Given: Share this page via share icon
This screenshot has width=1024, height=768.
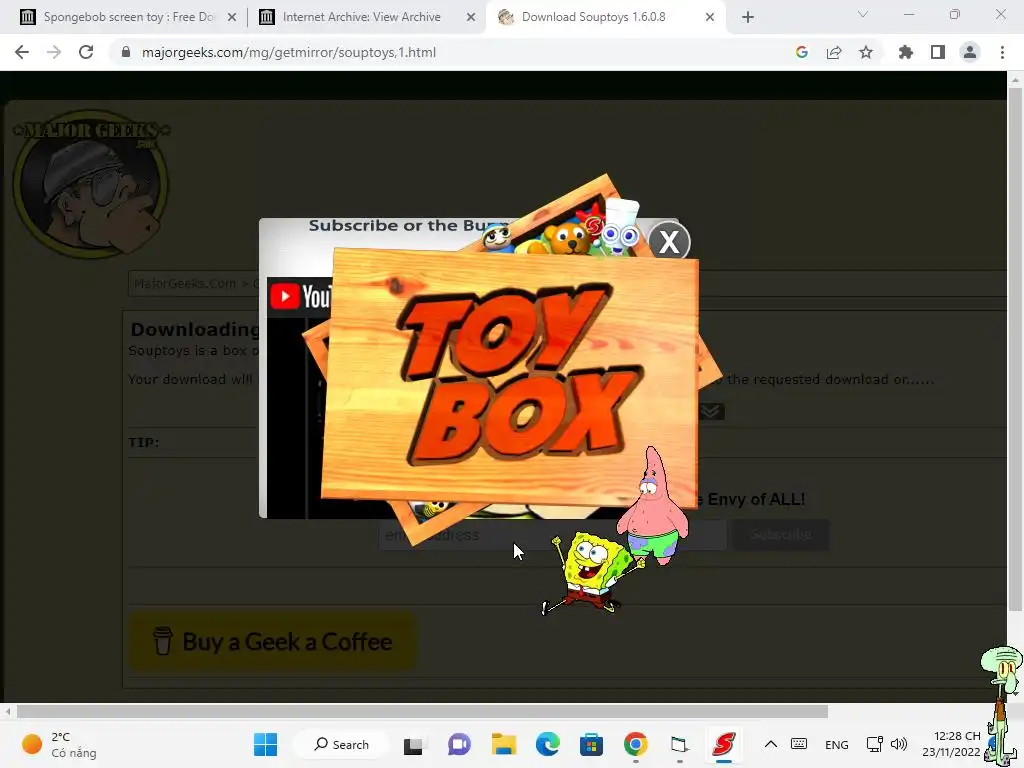Looking at the screenshot, I should point(834,52).
